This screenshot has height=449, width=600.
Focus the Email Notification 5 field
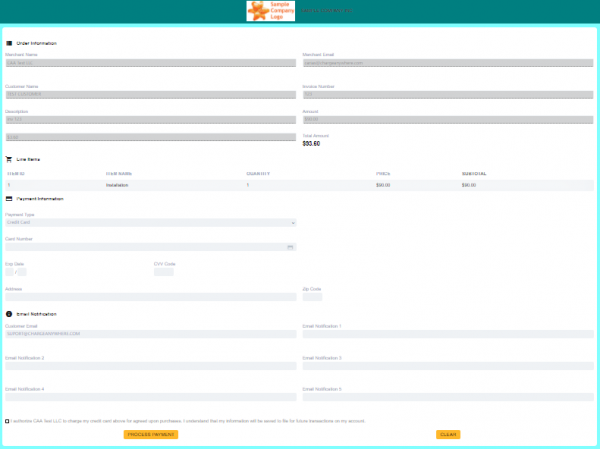(x=448, y=397)
